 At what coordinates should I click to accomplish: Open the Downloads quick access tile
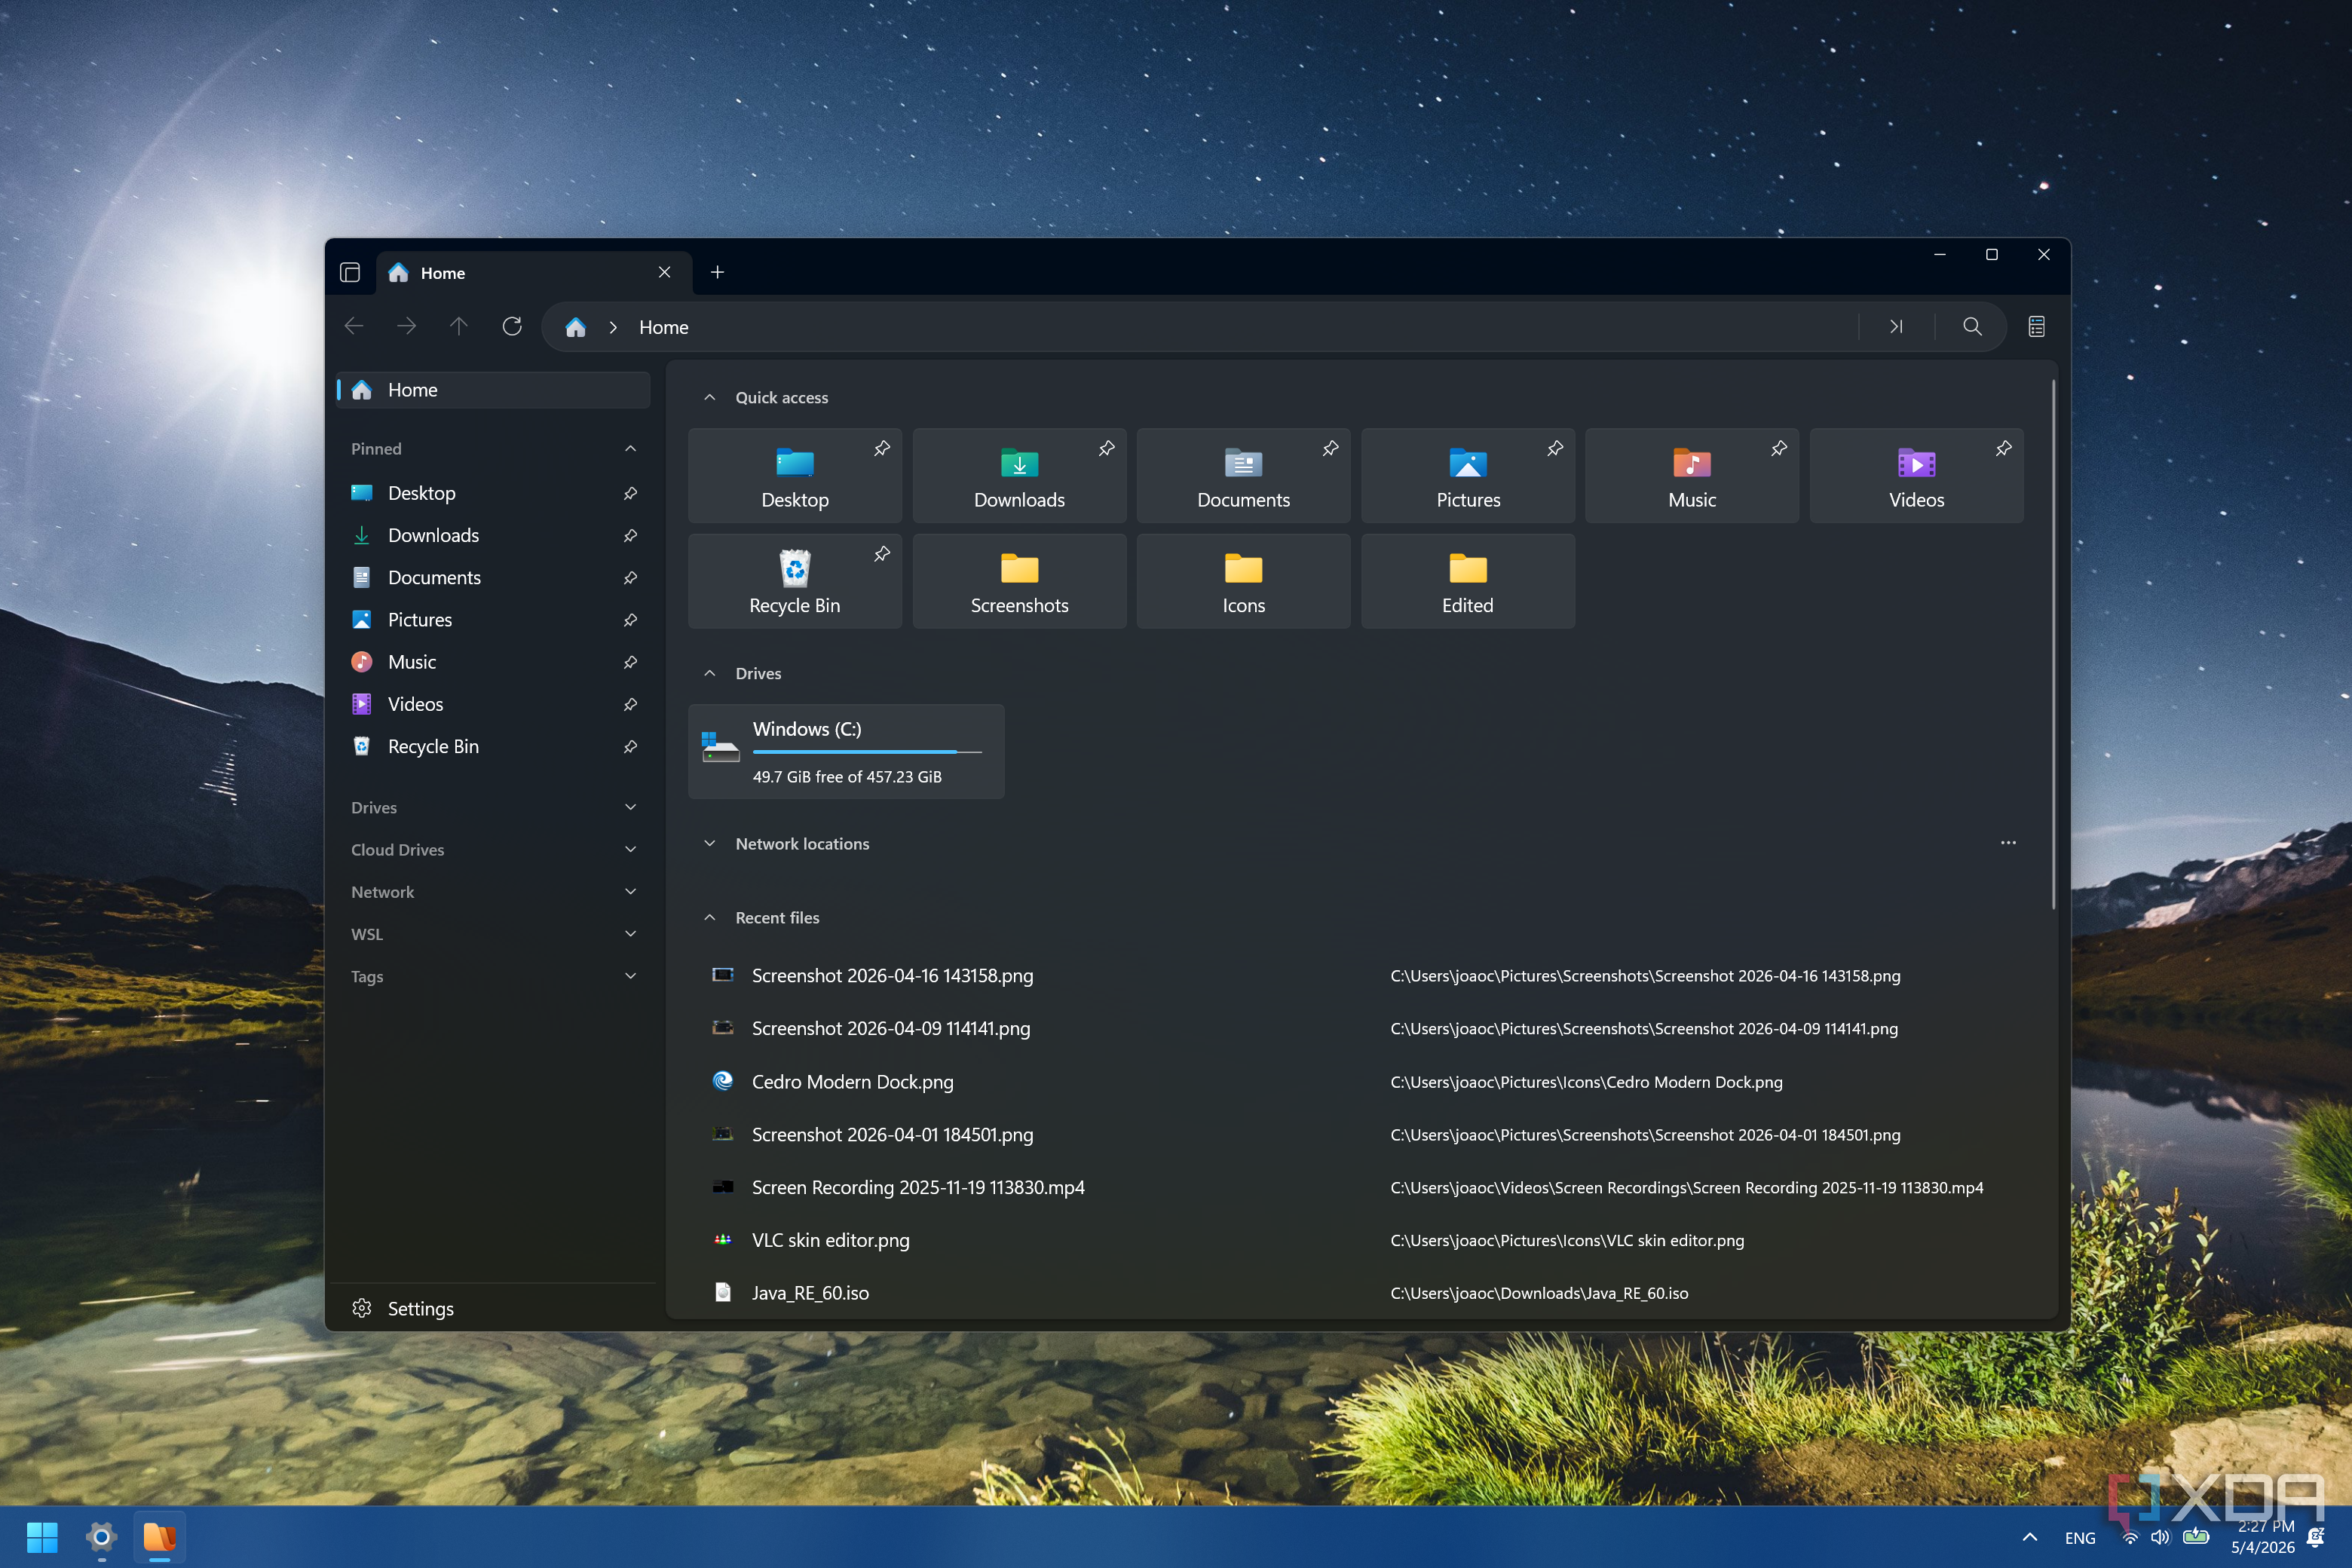tap(1019, 476)
